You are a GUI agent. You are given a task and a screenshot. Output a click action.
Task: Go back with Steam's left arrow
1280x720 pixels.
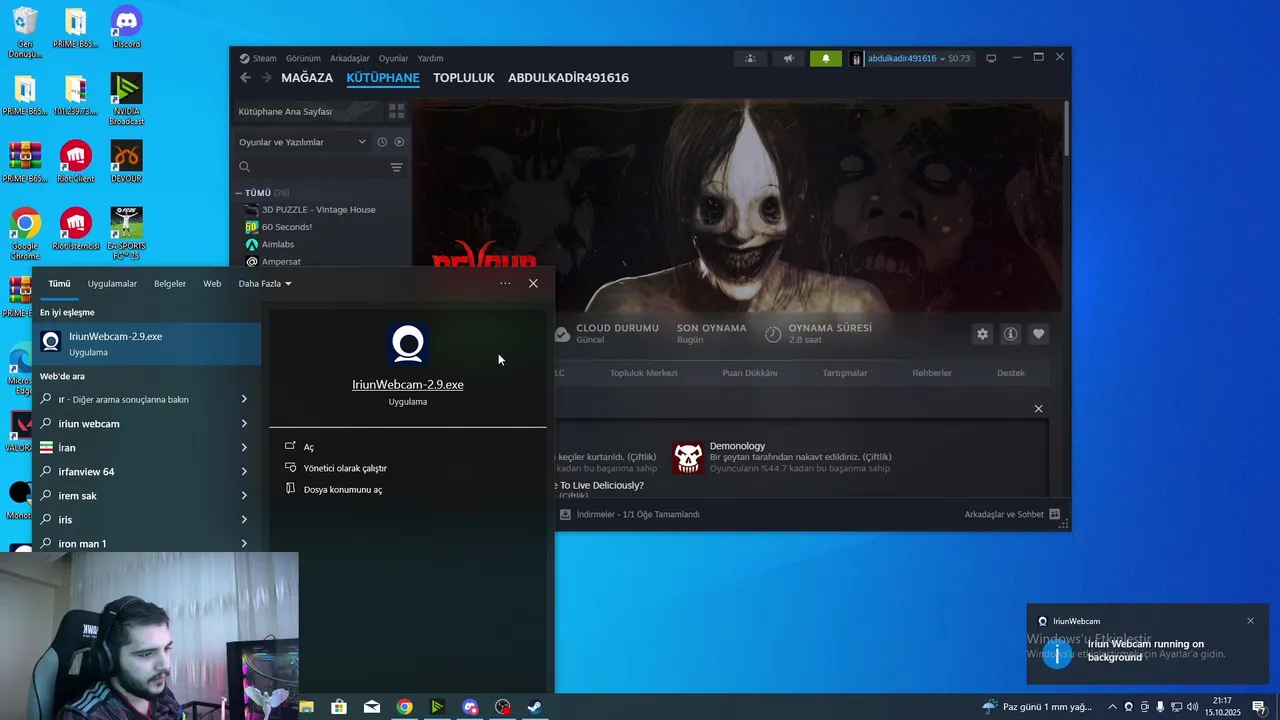(245, 77)
